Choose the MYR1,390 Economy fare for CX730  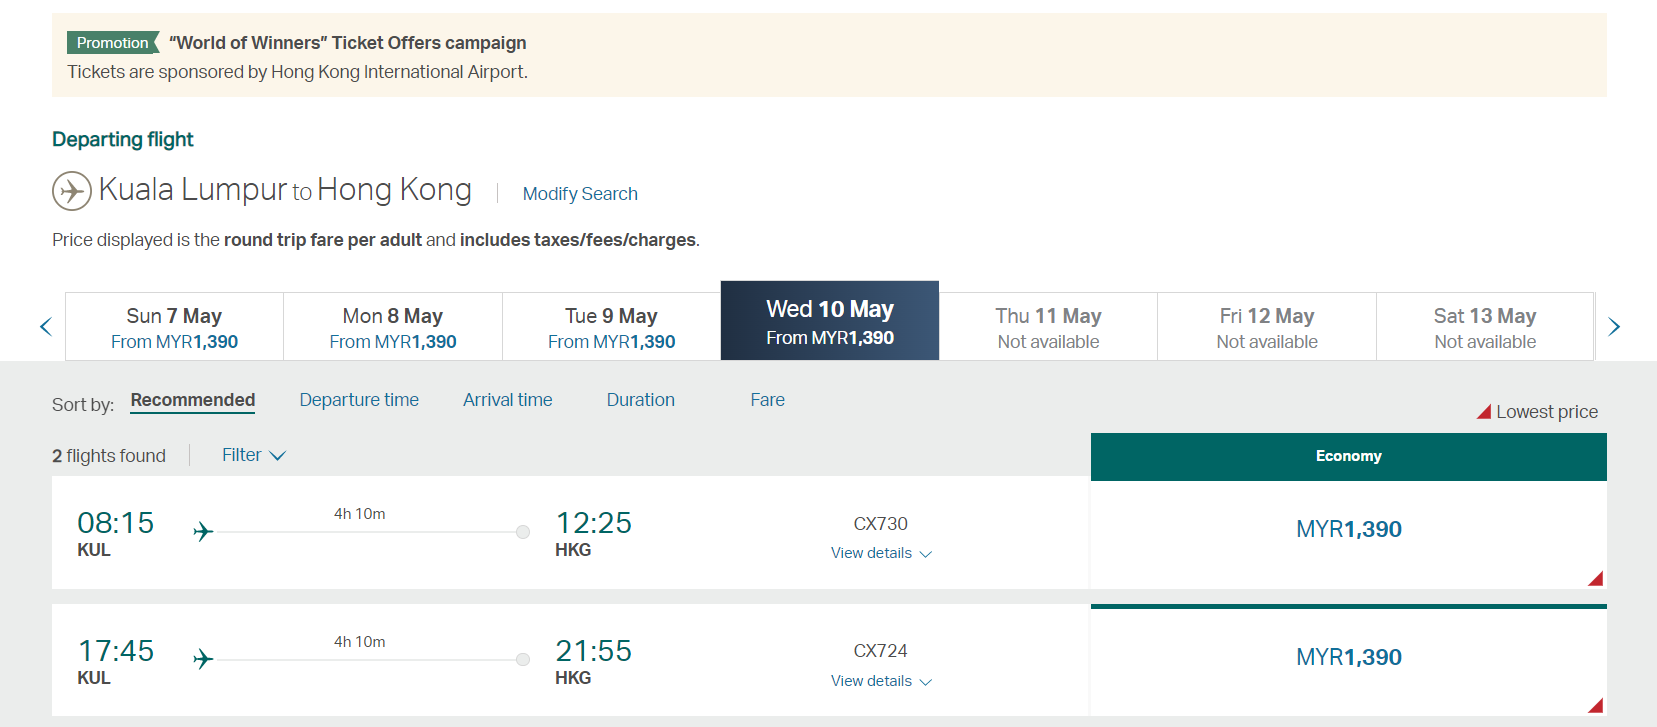point(1348,530)
